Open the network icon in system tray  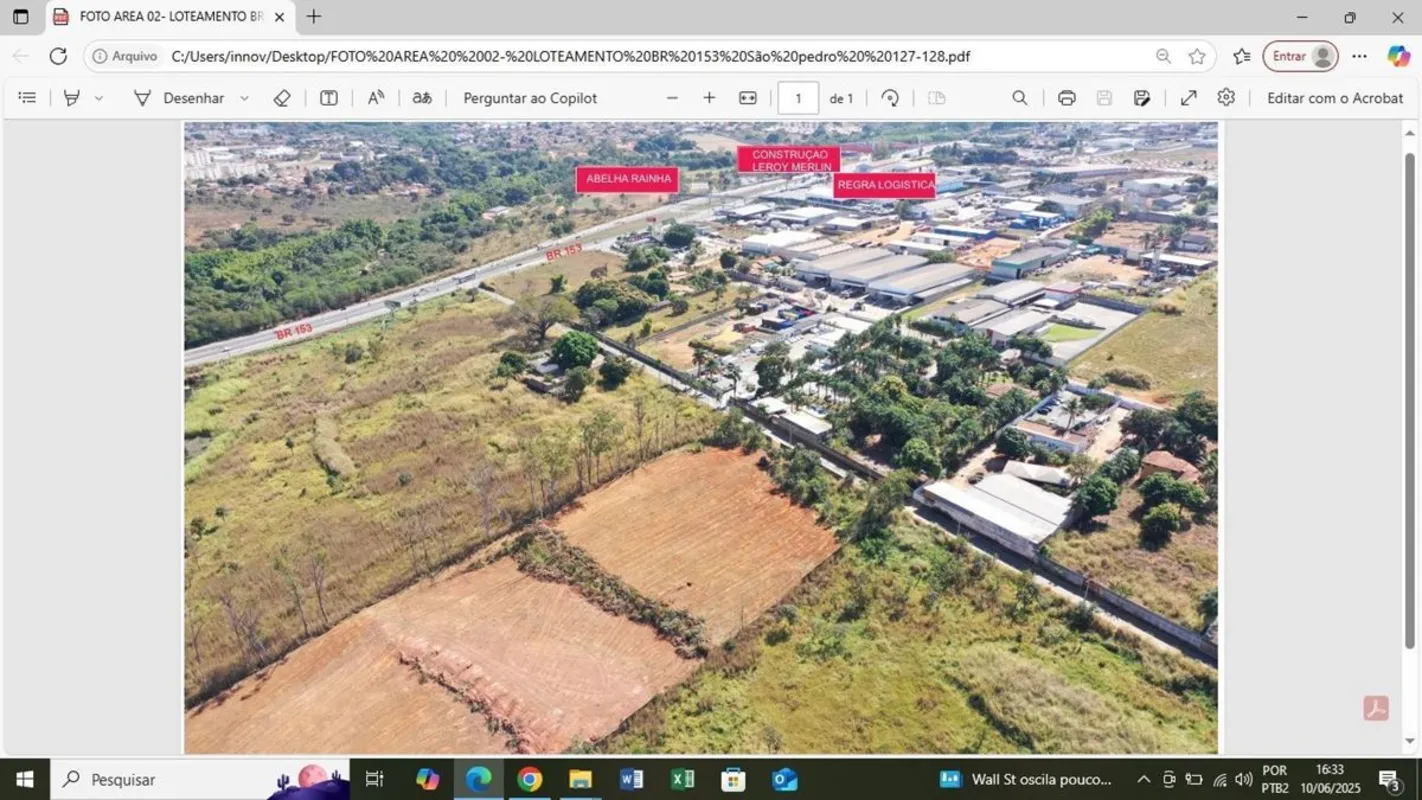point(1219,779)
